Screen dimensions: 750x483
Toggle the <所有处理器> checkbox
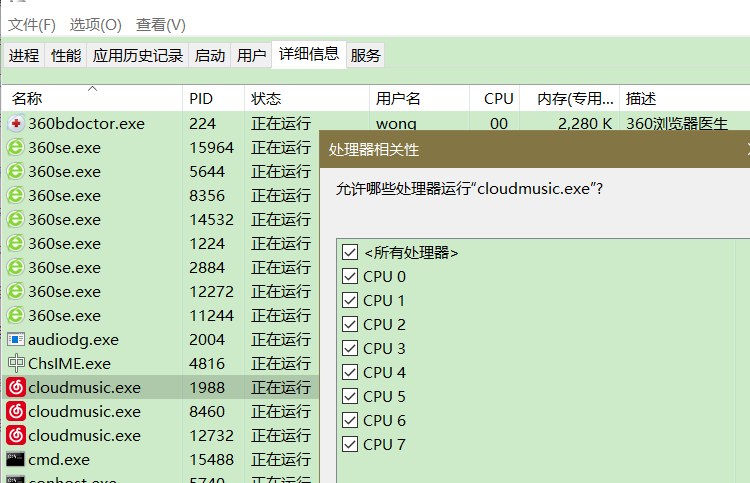click(350, 252)
